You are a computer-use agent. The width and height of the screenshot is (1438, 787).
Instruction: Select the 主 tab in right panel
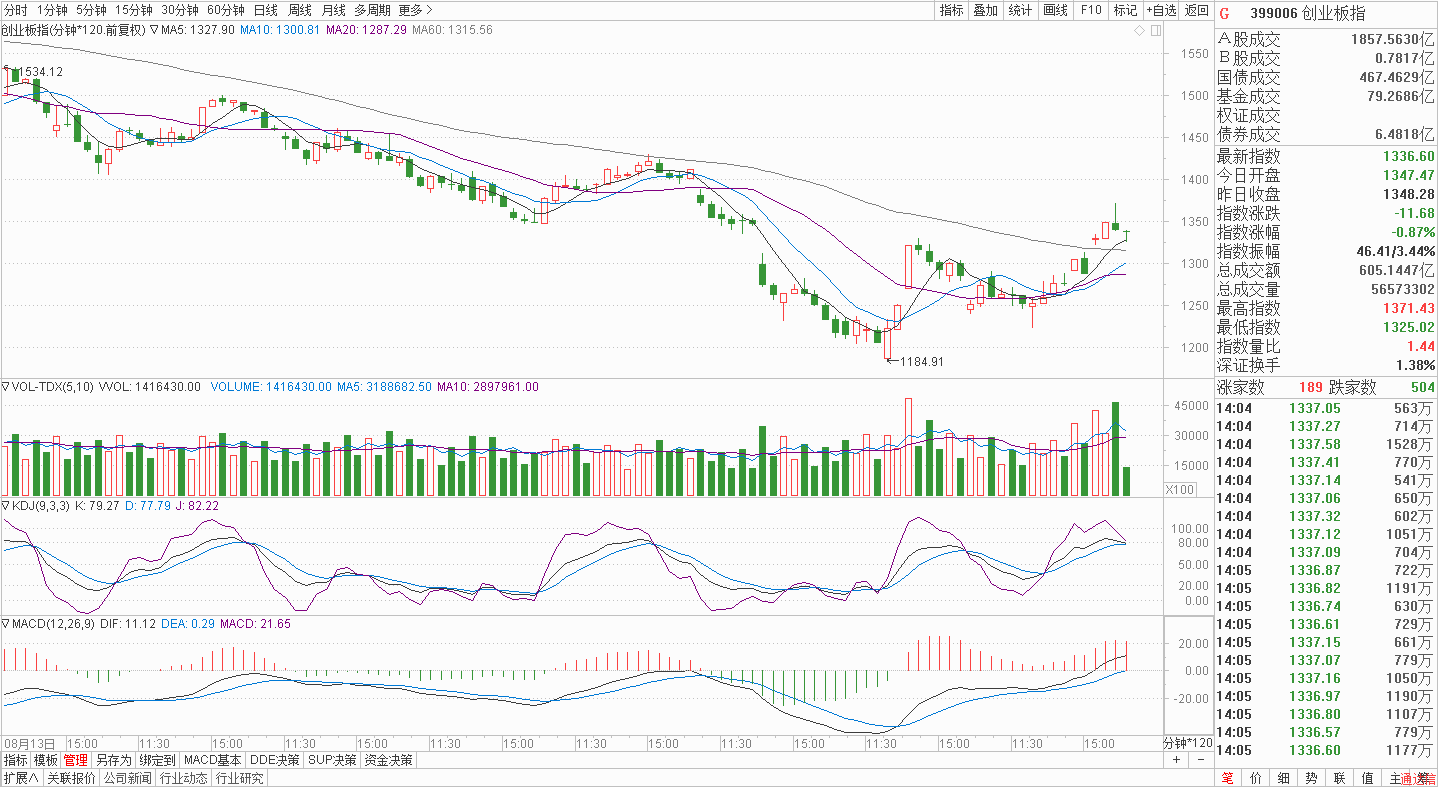1395,778
